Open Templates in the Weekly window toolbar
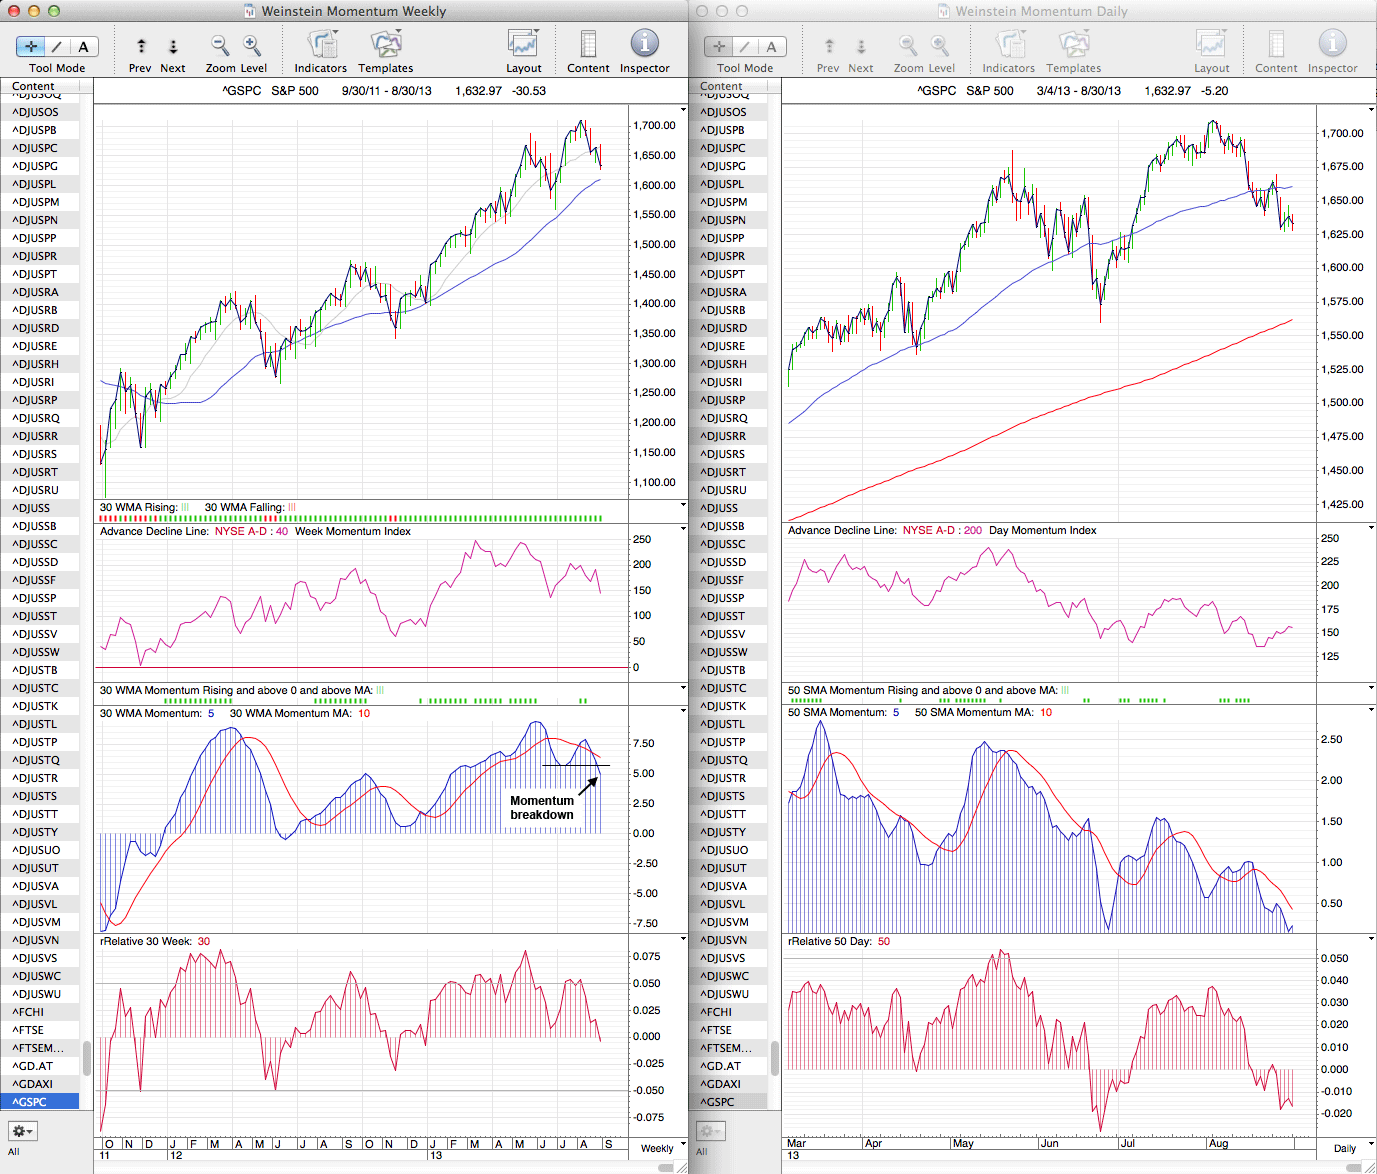 click(x=386, y=44)
